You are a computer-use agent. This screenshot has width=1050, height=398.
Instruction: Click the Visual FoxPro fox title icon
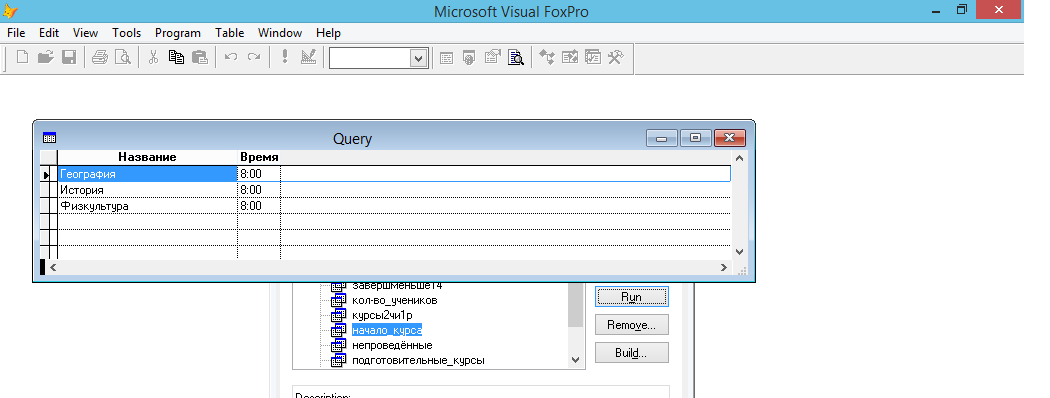click(10, 11)
